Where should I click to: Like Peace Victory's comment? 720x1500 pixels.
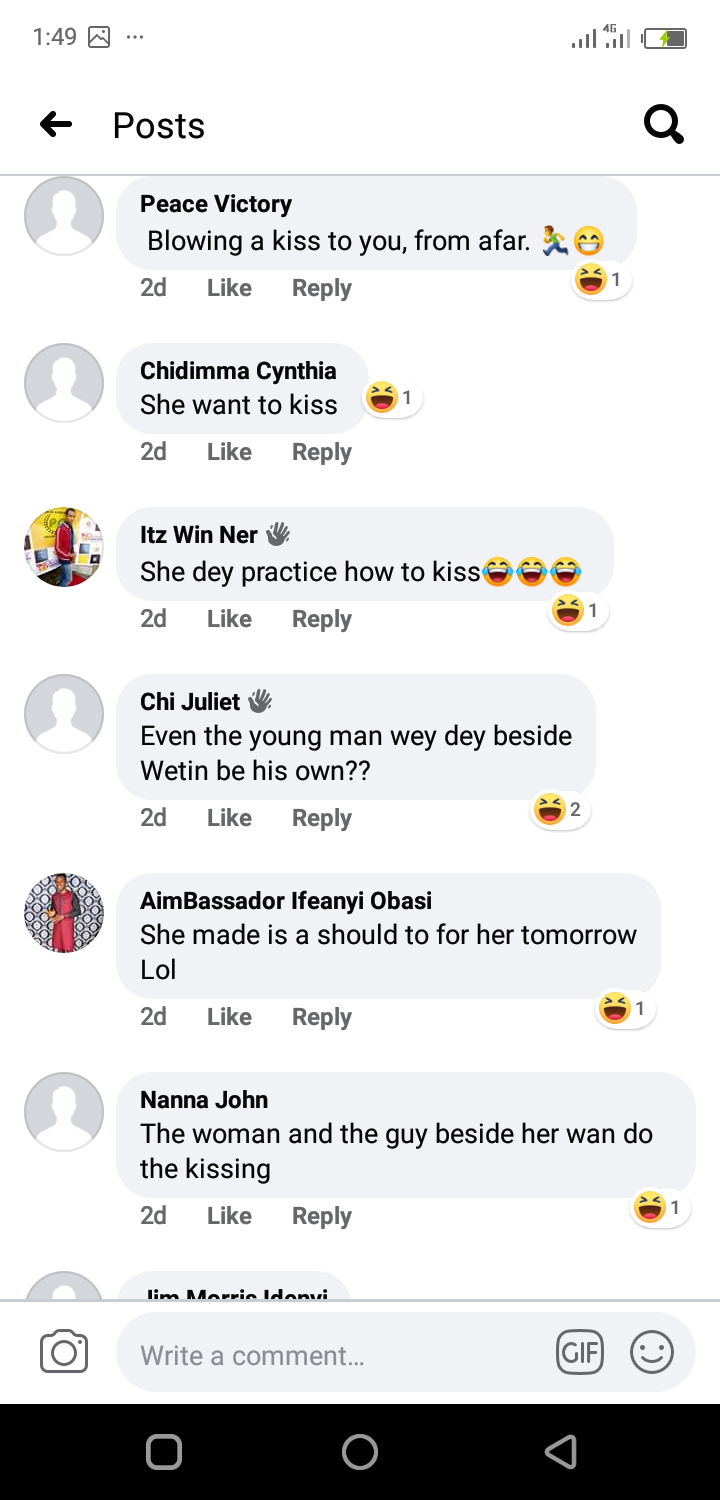pyautogui.click(x=229, y=288)
